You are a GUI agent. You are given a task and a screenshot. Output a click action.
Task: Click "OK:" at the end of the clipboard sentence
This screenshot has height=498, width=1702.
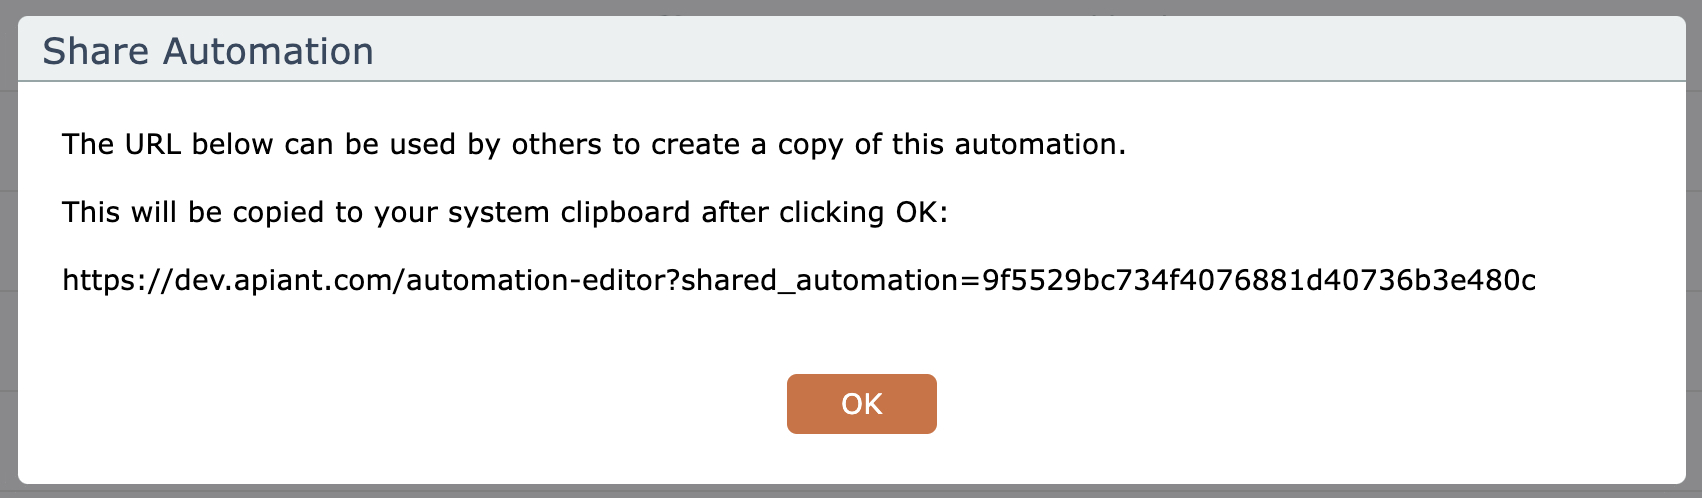(x=921, y=212)
